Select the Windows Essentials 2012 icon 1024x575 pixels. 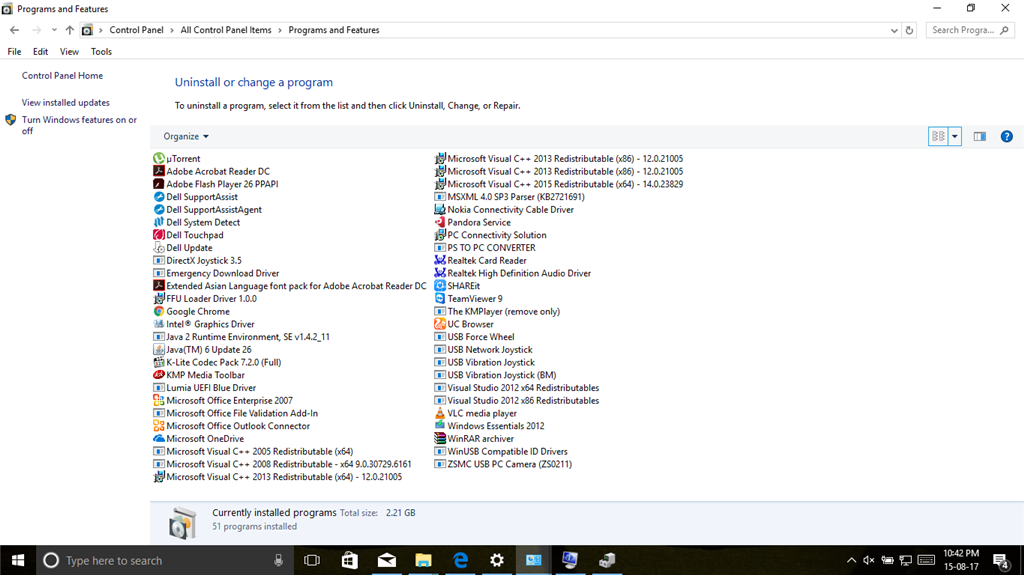pyautogui.click(x=440, y=425)
